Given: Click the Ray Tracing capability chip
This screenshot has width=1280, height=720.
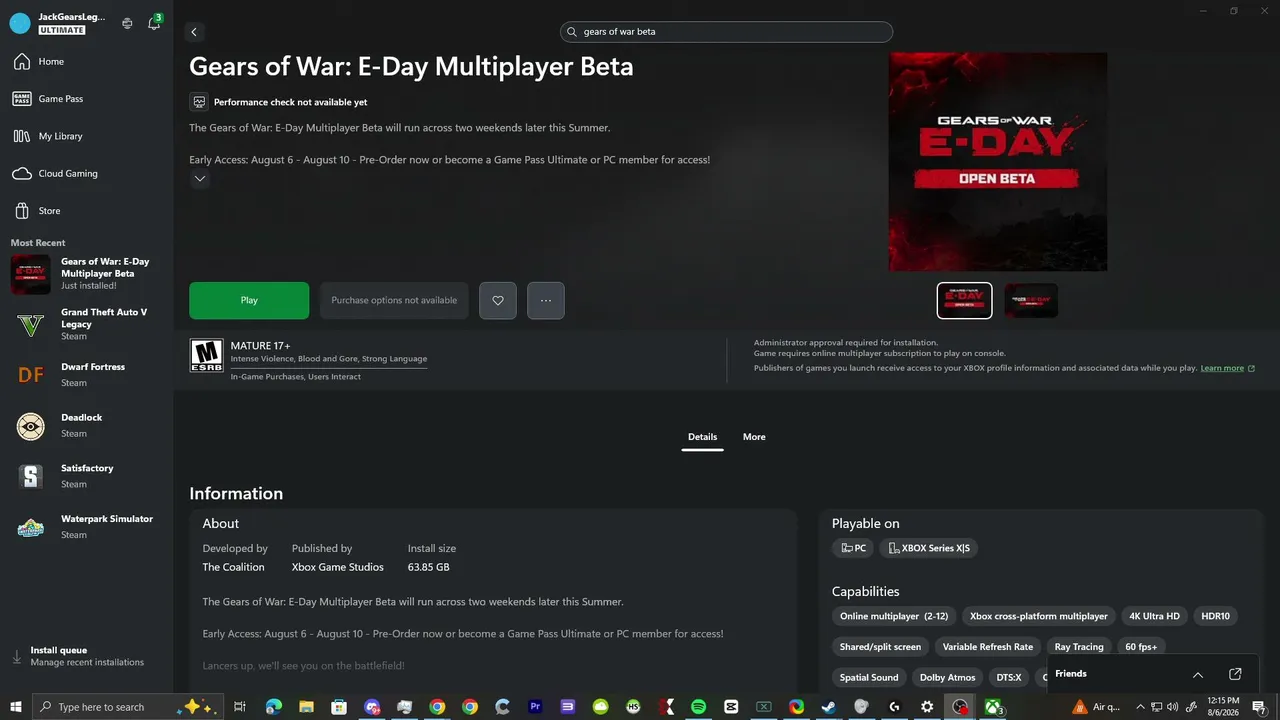Looking at the screenshot, I should tap(1079, 647).
